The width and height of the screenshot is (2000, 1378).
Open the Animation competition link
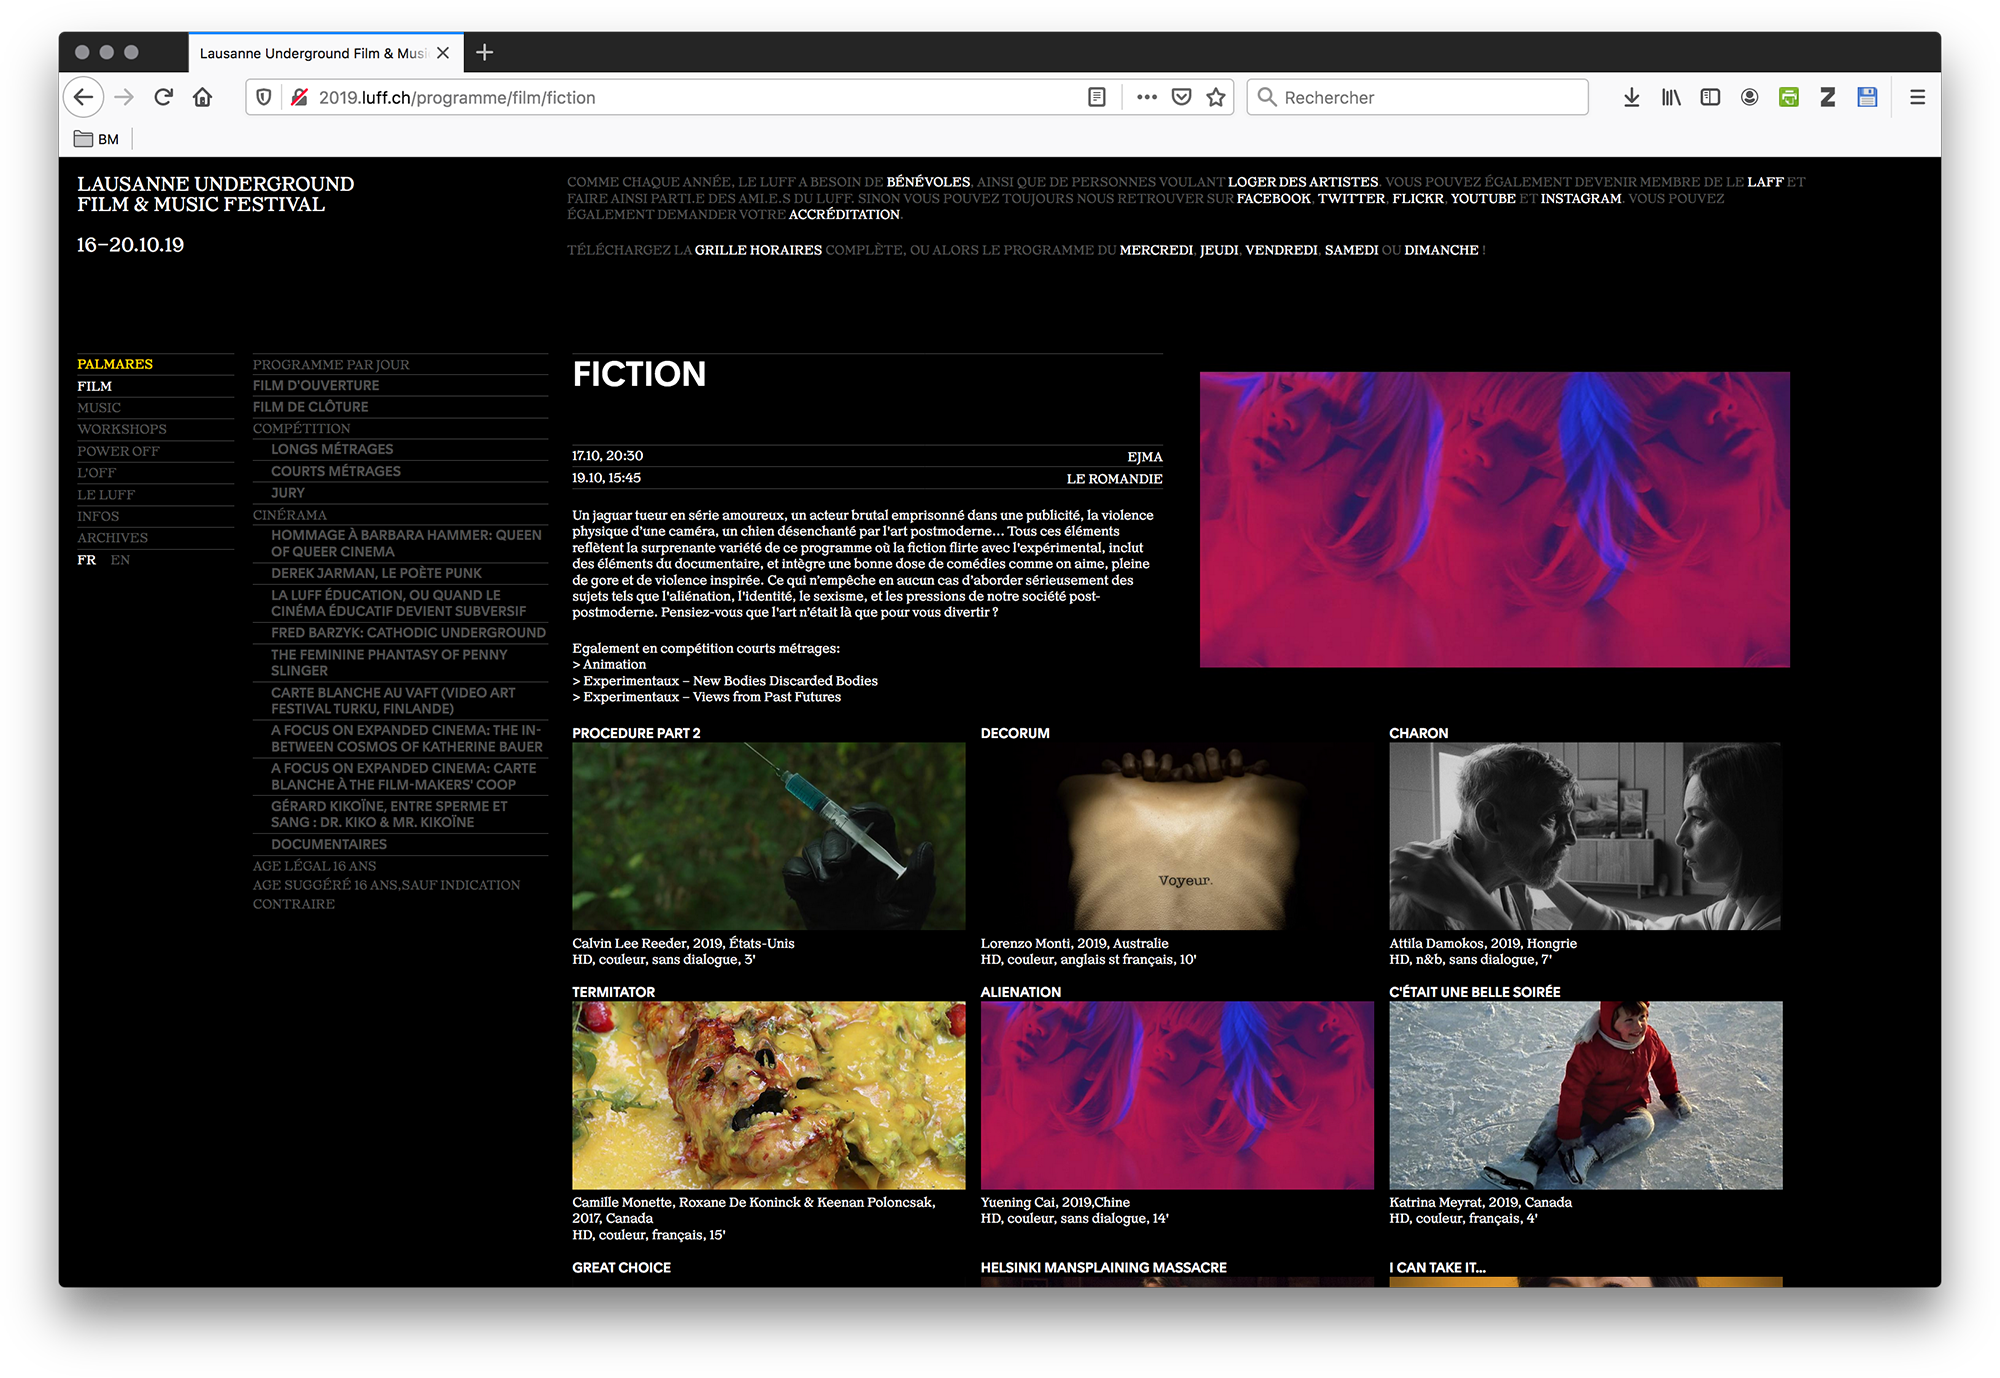[614, 664]
